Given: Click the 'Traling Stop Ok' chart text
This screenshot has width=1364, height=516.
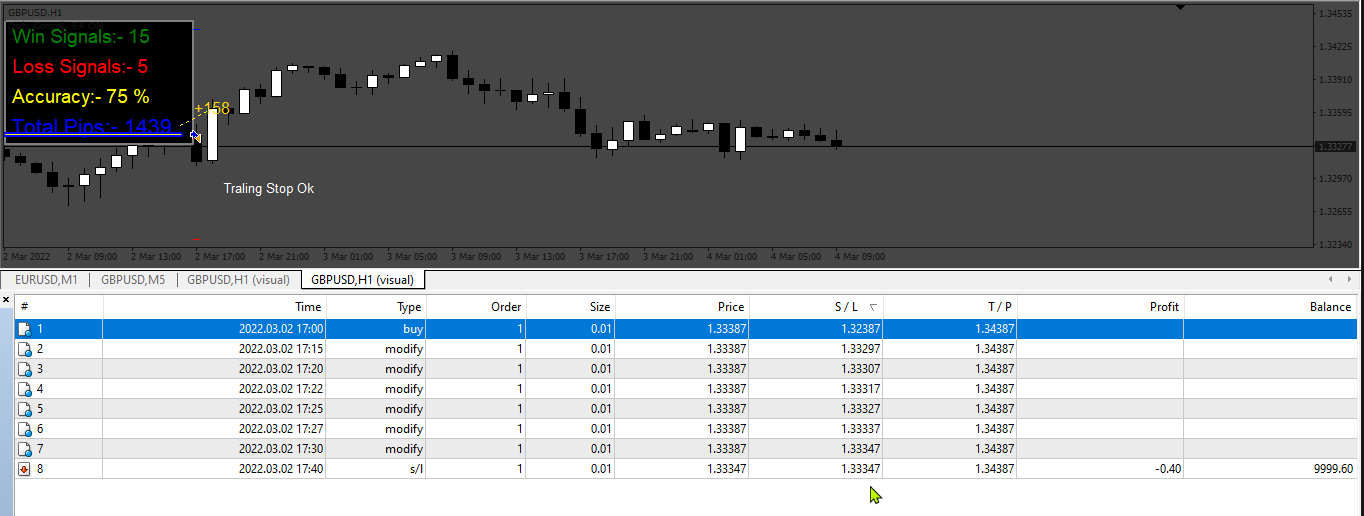Looking at the screenshot, I should click(269, 188).
